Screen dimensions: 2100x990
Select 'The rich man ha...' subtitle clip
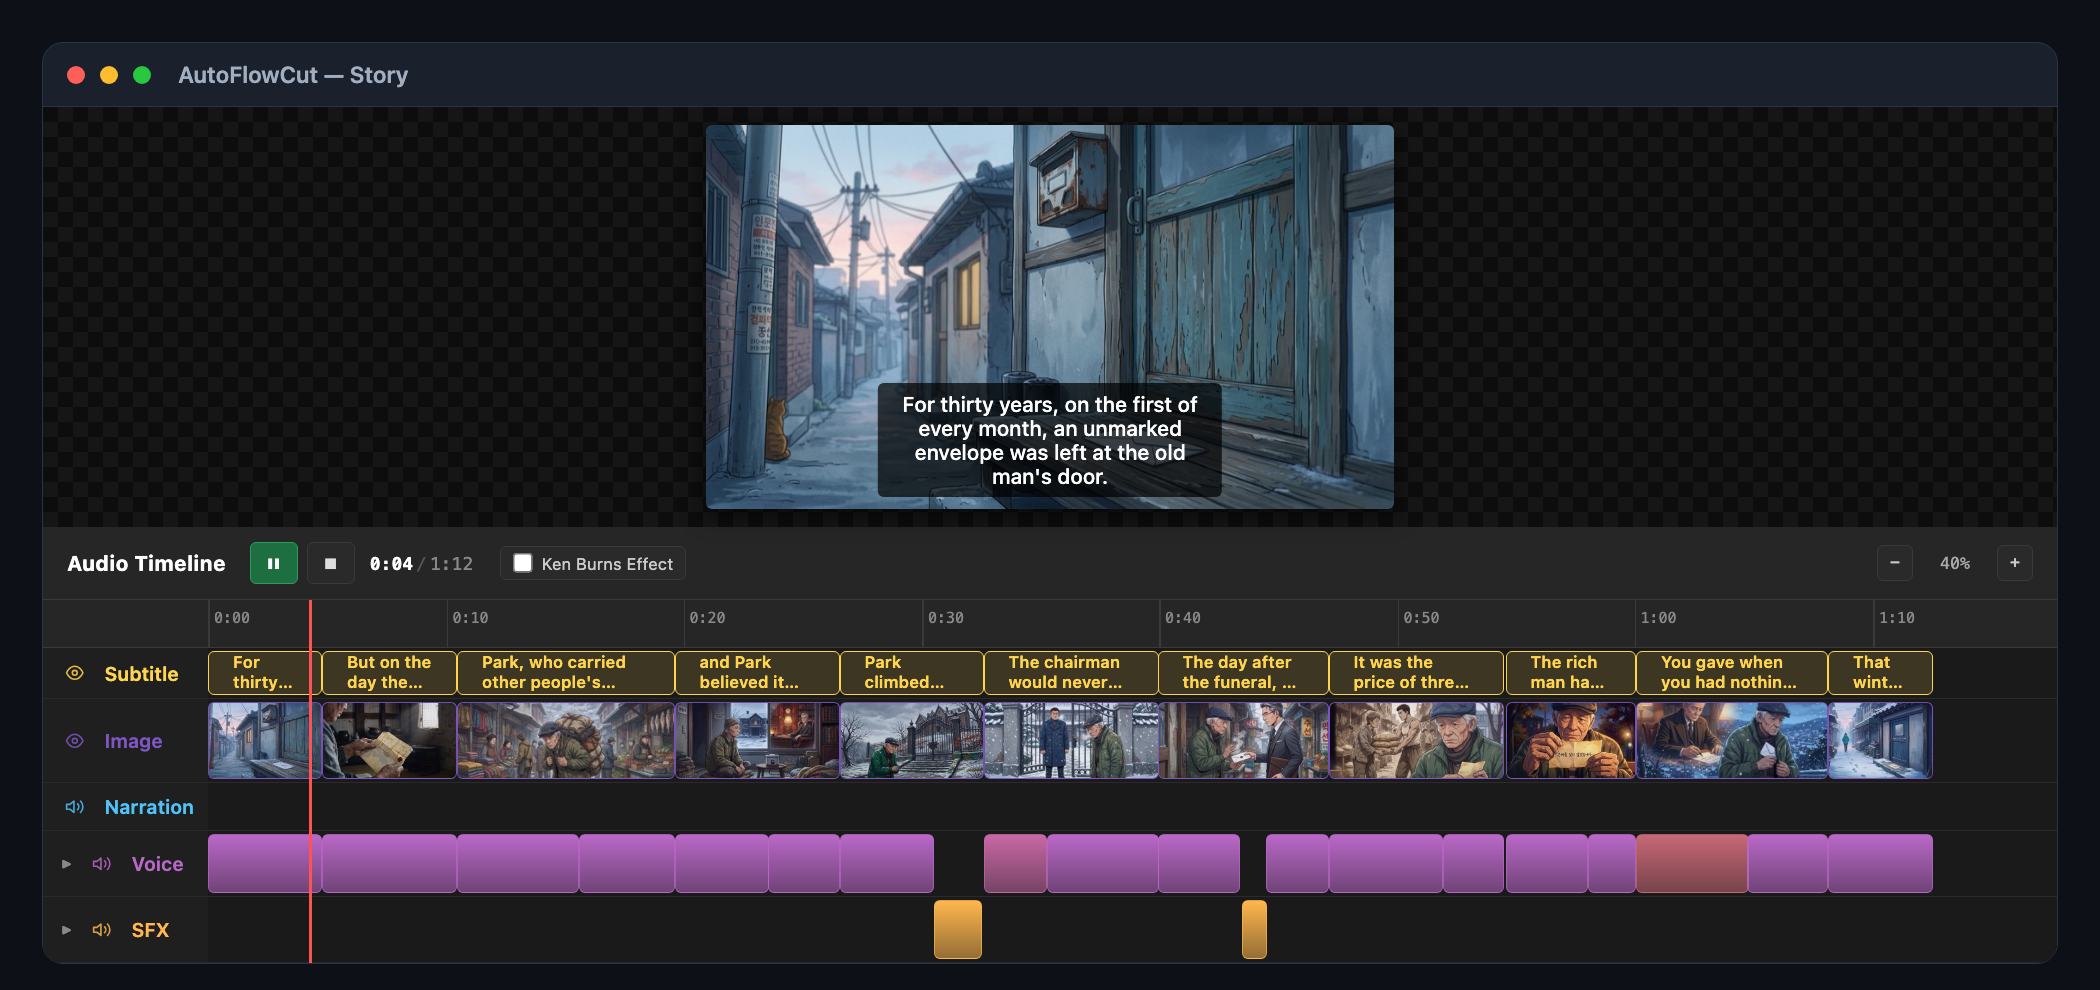[x=1570, y=672]
